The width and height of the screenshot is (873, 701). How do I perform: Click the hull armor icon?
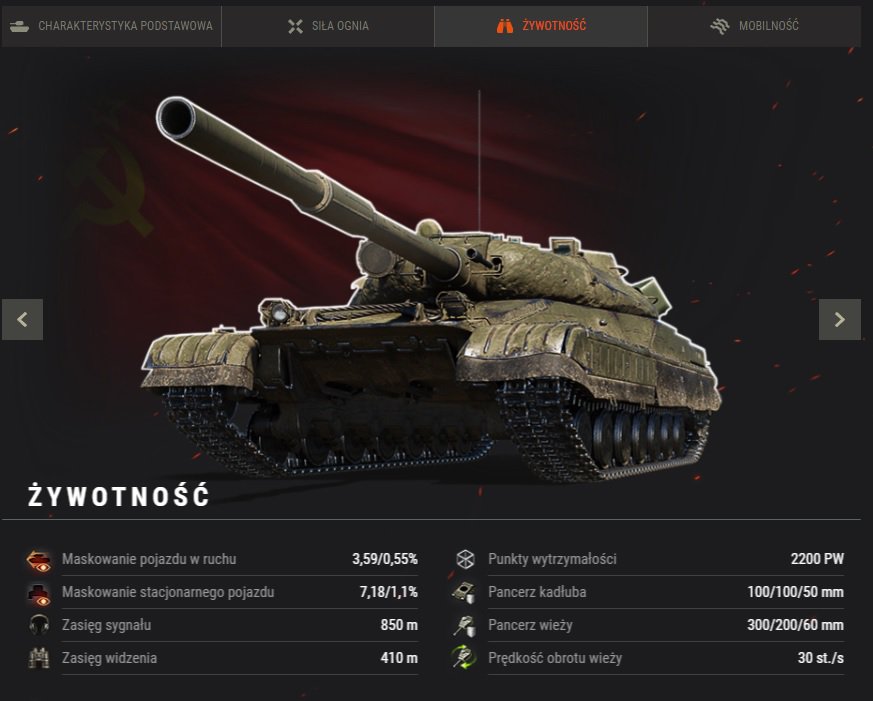click(464, 592)
